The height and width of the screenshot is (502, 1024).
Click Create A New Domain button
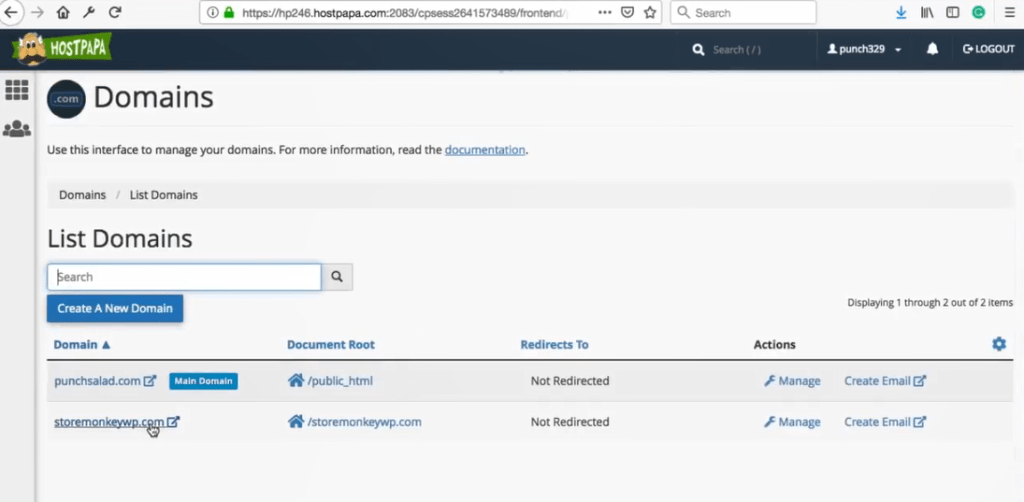click(x=115, y=308)
